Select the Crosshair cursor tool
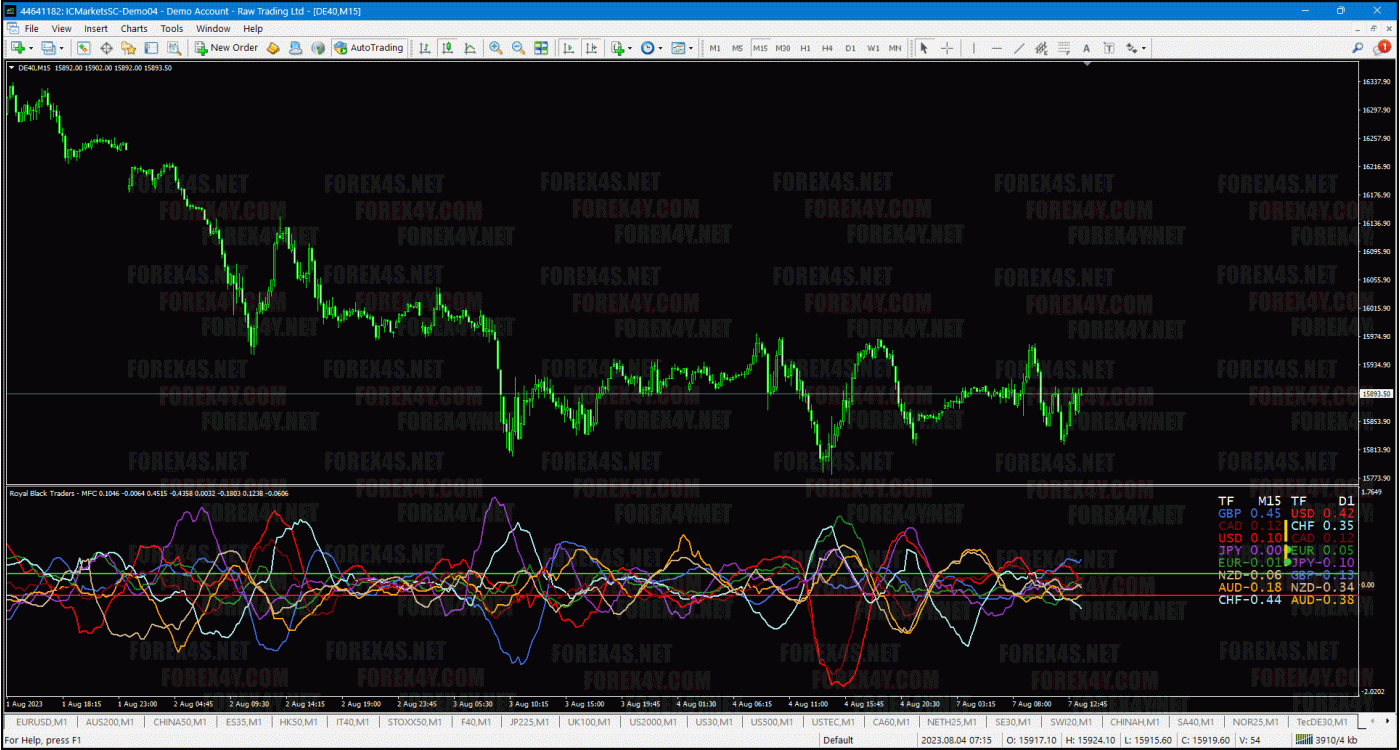The width and height of the screenshot is (1400, 750). [x=946, y=48]
